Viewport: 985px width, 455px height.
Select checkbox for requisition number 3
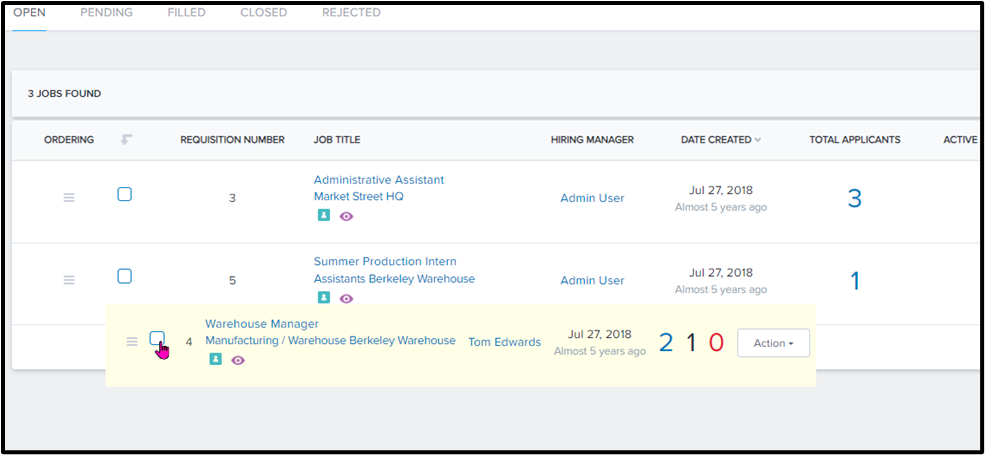coord(125,194)
